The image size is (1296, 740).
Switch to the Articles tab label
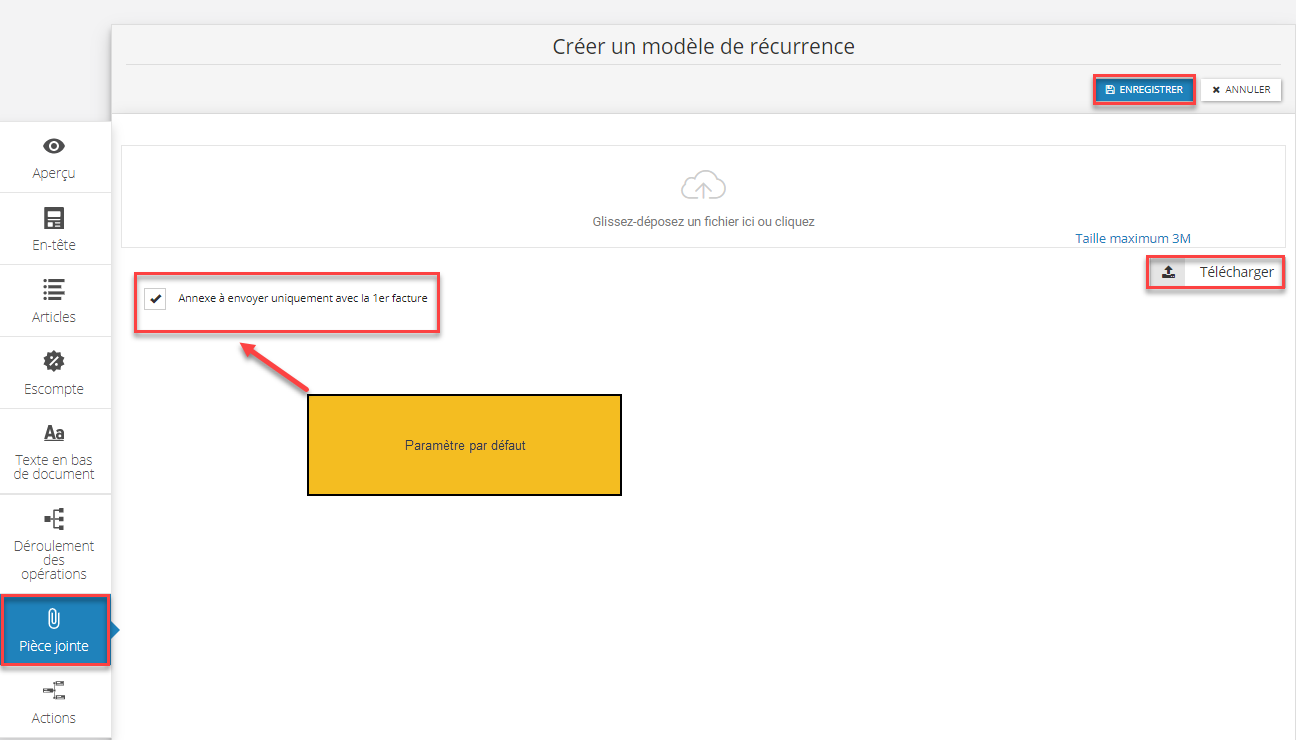(54, 317)
